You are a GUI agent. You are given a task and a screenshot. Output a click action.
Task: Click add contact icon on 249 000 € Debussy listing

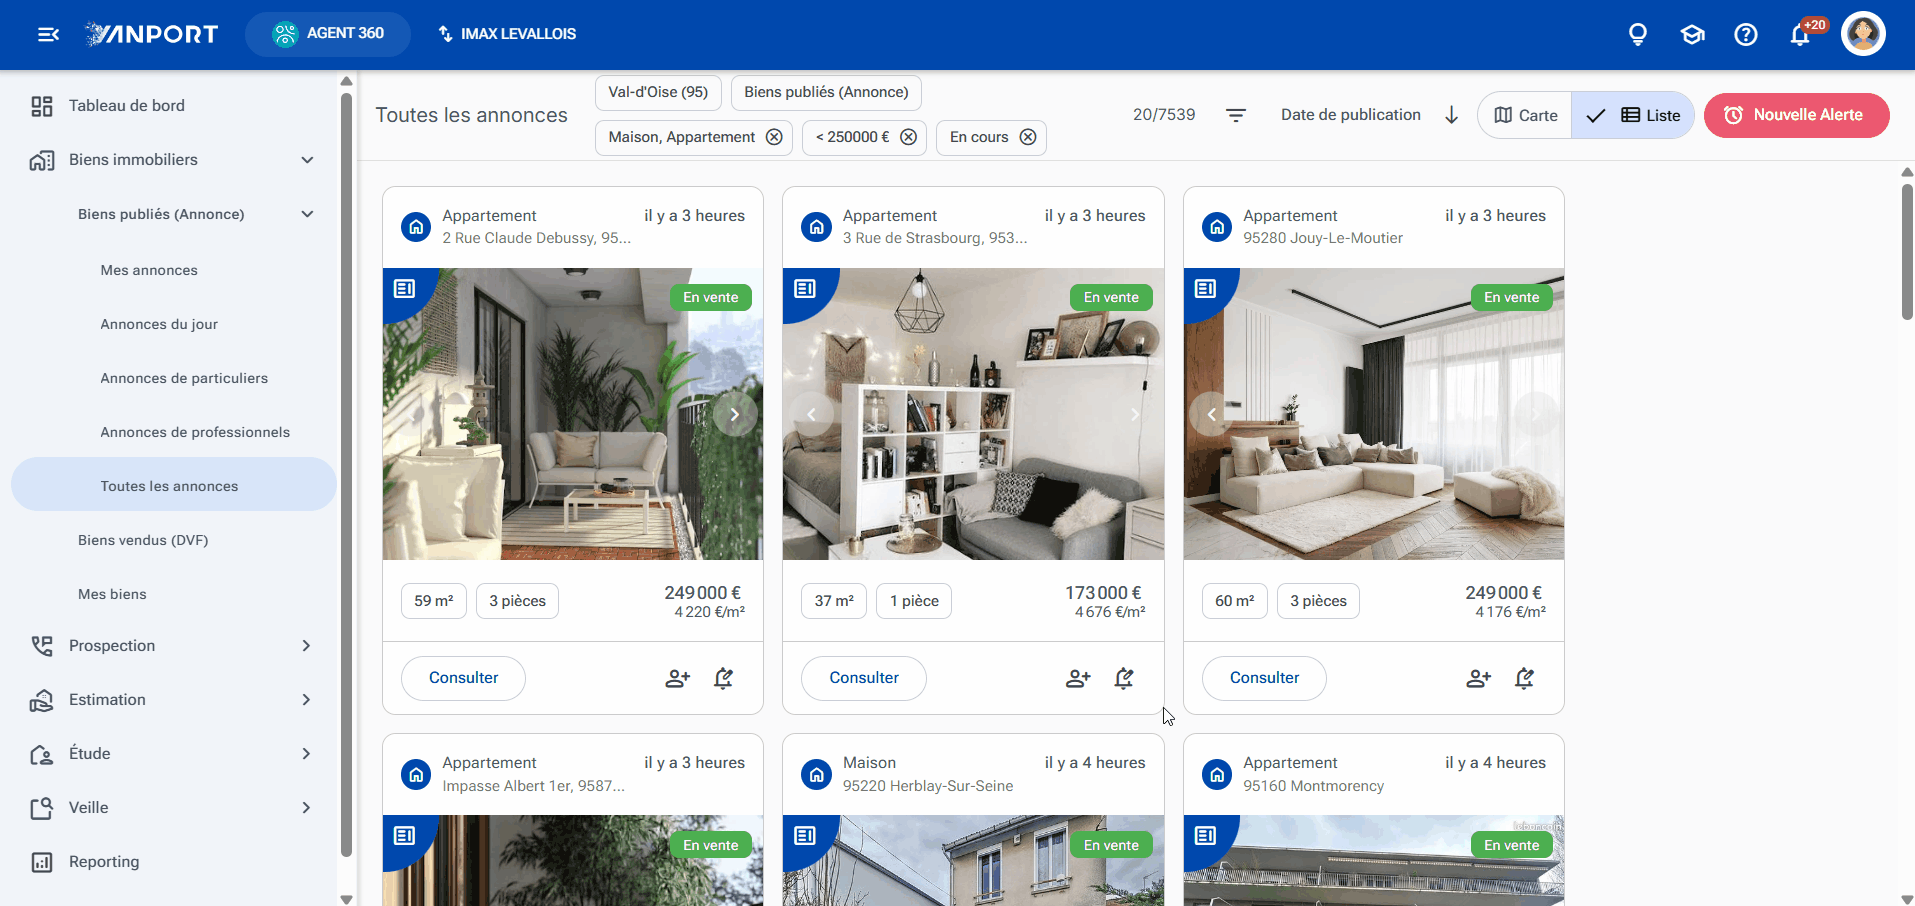678,679
